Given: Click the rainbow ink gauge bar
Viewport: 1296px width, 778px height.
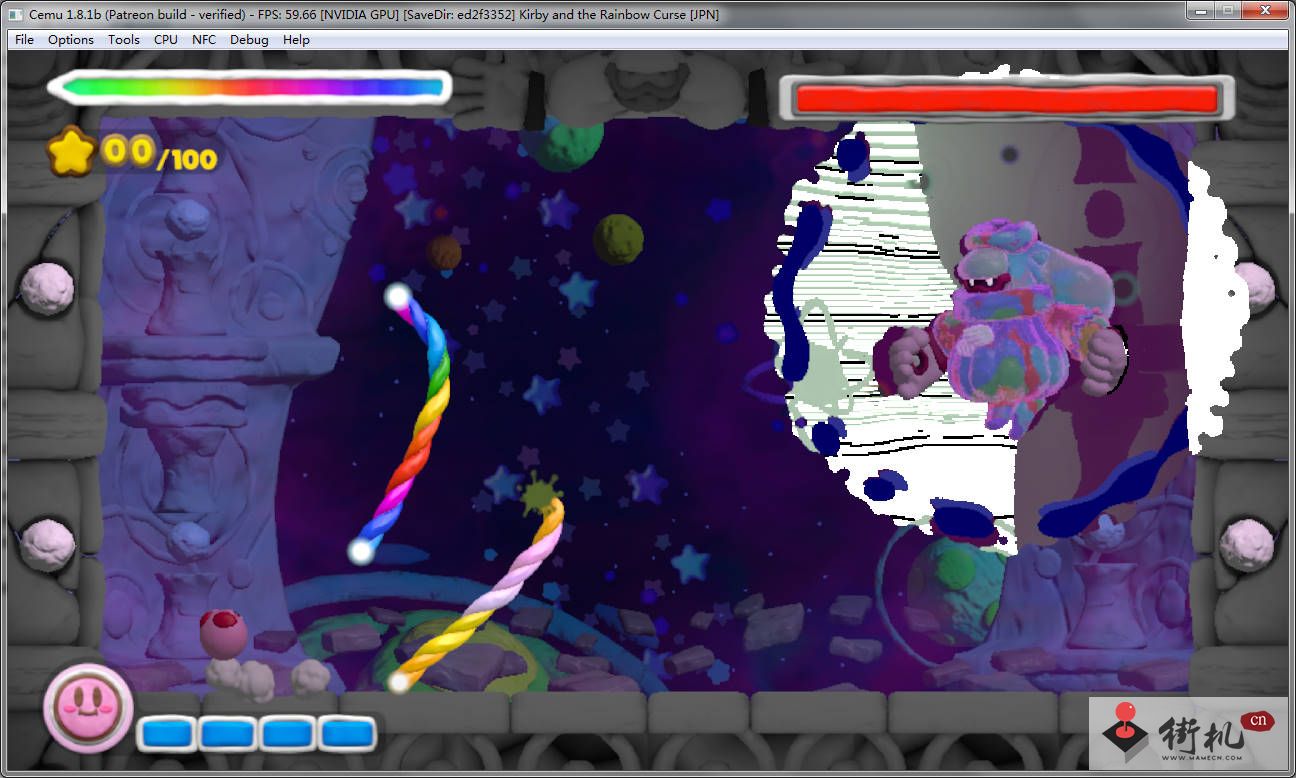Looking at the screenshot, I should tap(250, 87).
